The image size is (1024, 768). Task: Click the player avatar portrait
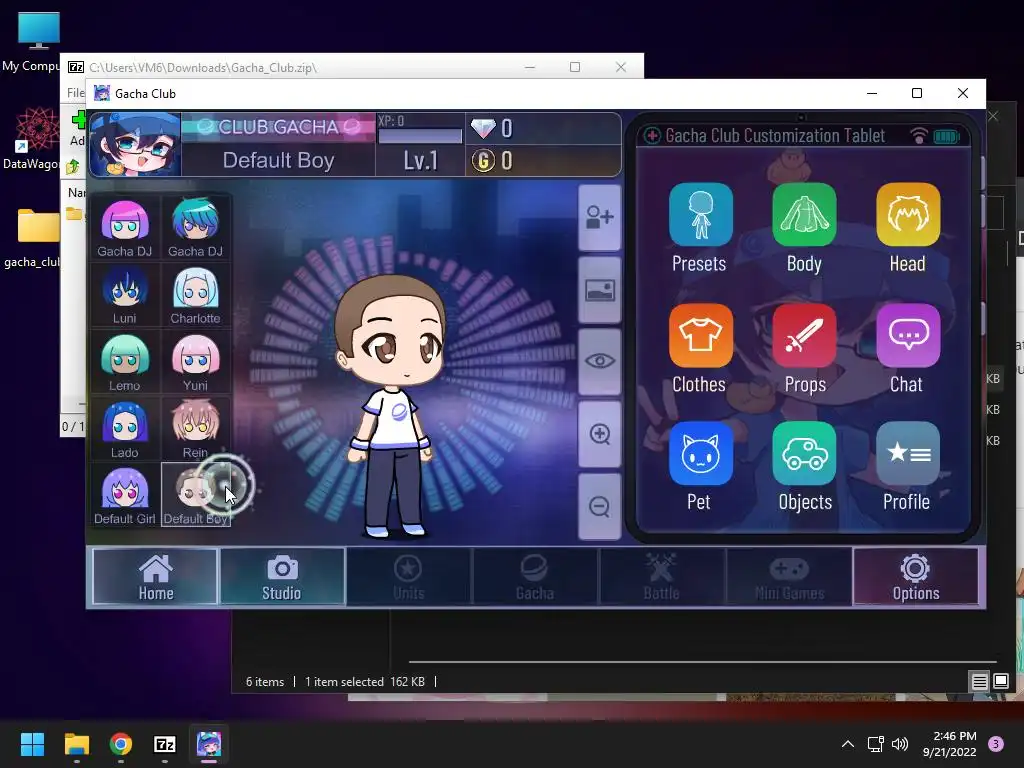pos(135,144)
